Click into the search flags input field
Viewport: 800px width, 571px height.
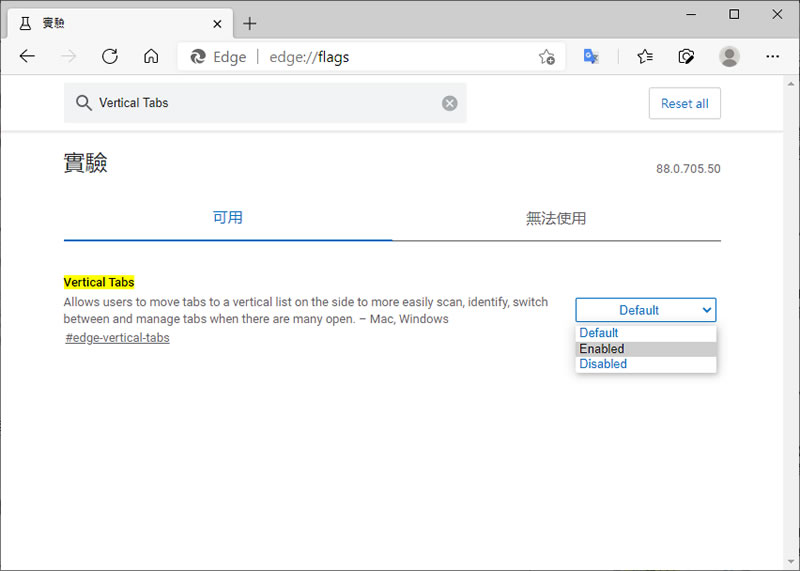point(265,103)
